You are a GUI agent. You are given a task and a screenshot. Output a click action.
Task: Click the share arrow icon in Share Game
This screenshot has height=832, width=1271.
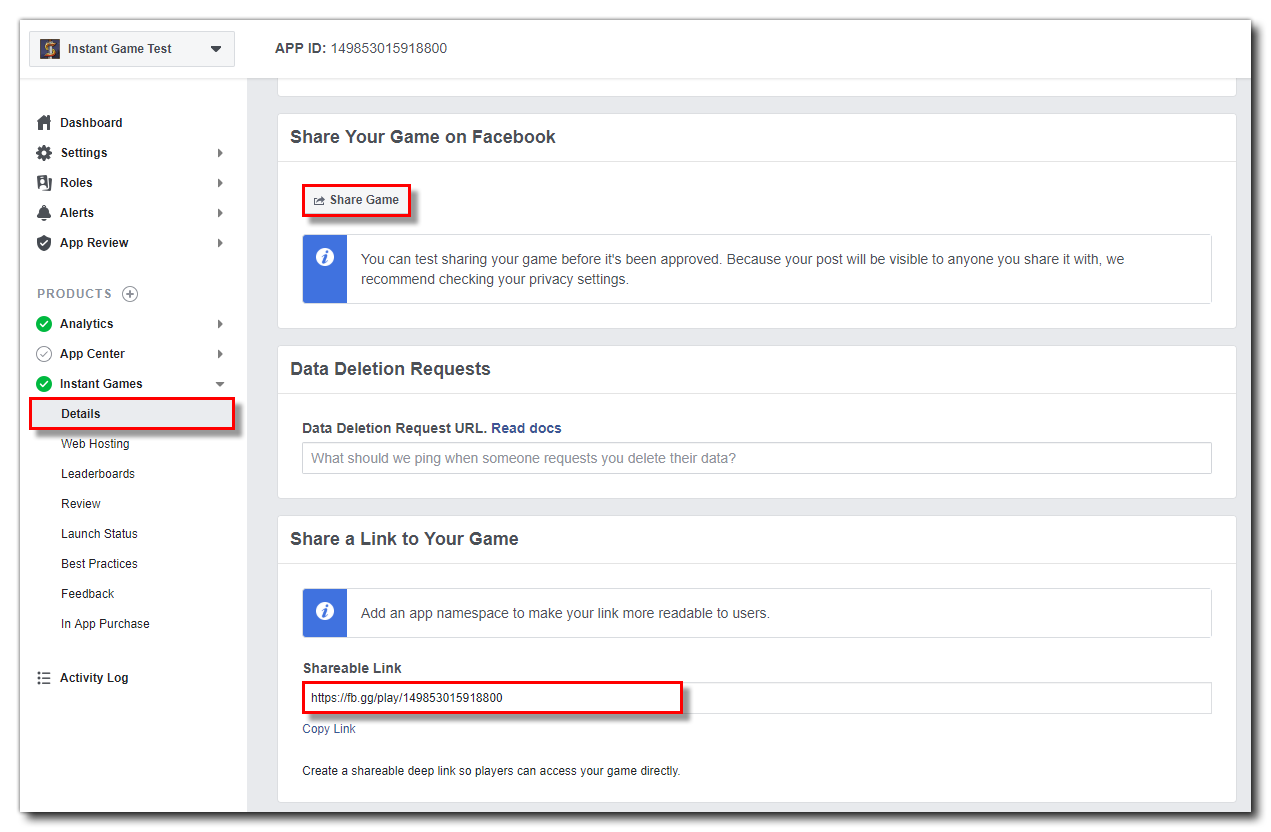click(319, 201)
